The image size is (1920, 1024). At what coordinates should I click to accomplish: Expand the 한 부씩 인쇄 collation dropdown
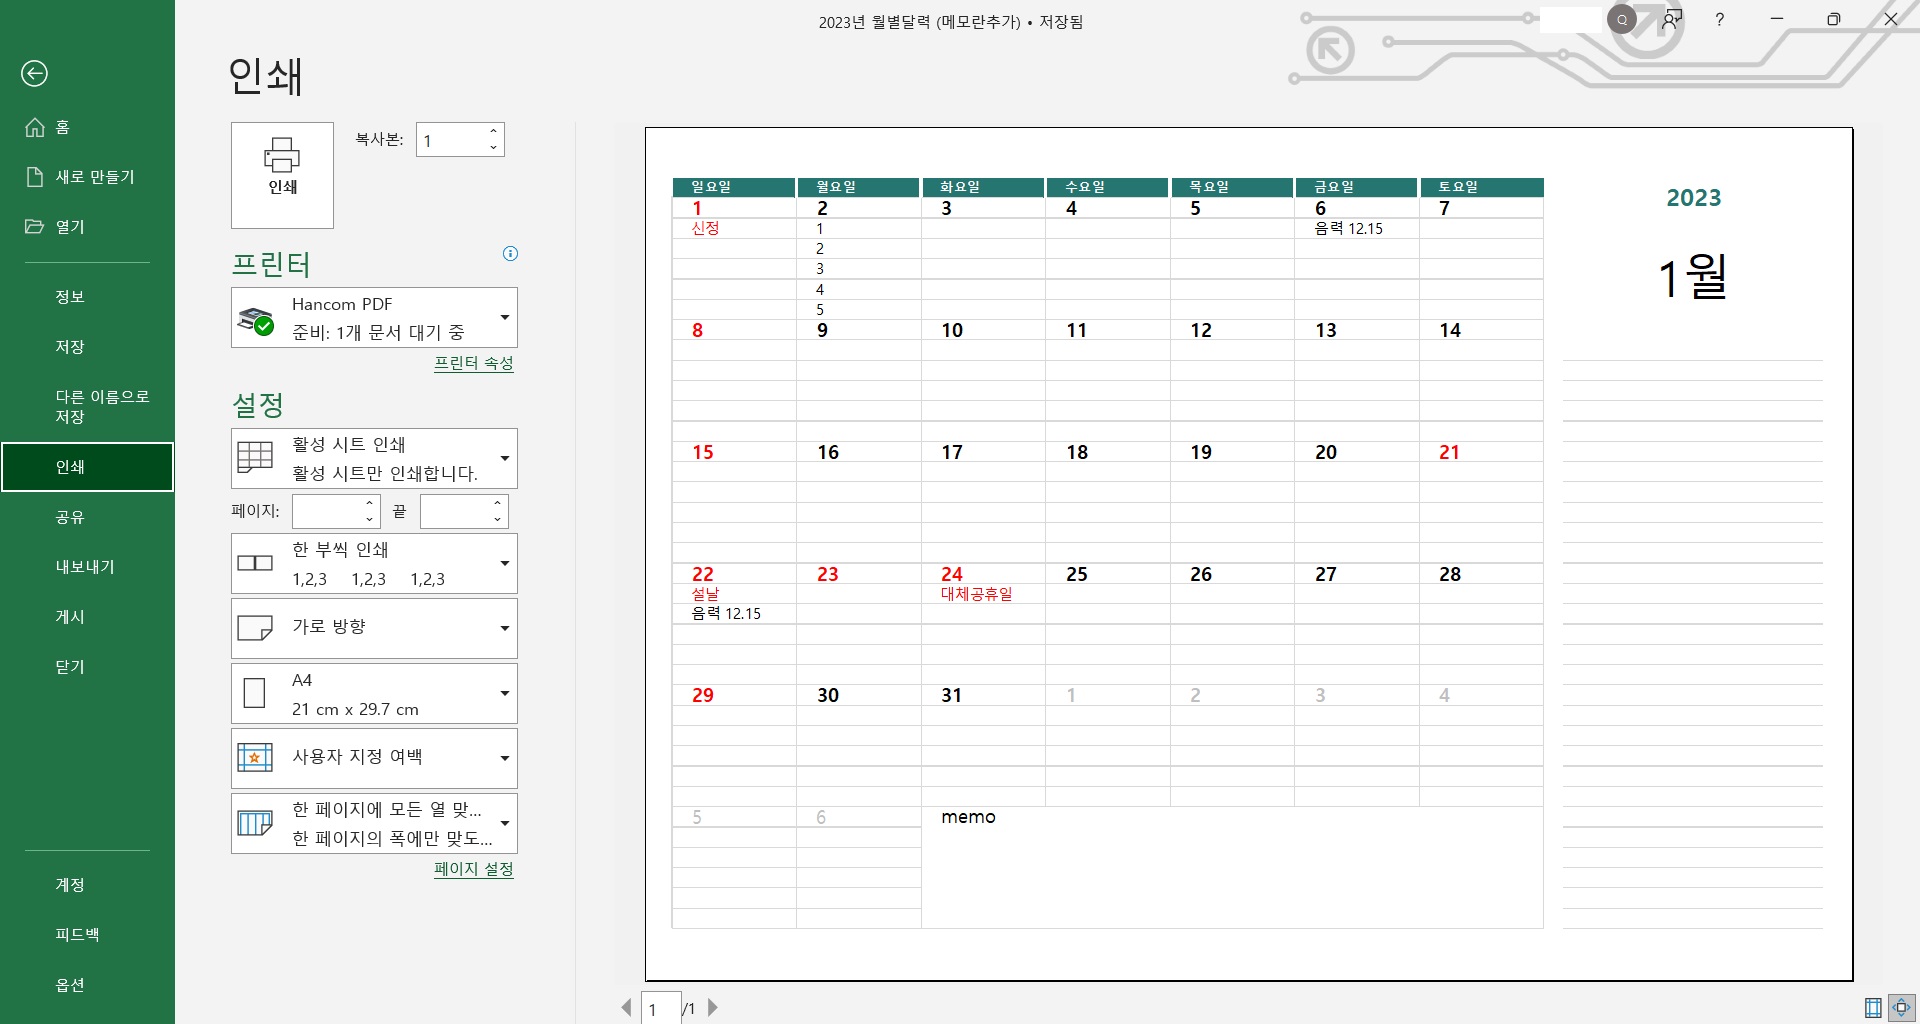374,563
